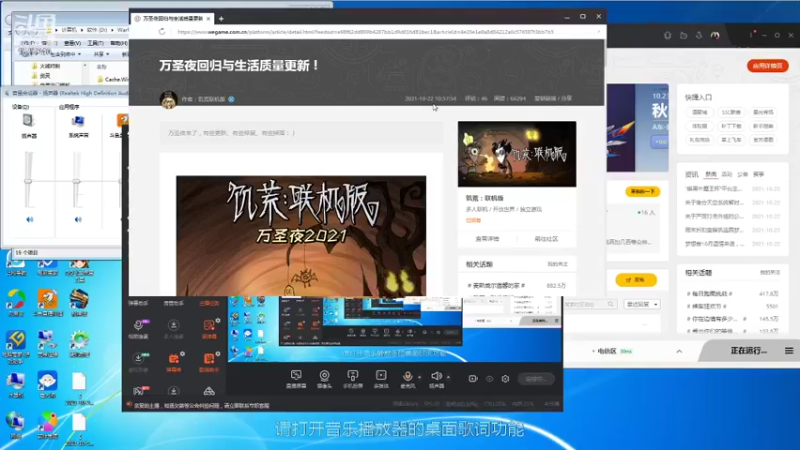Click the screen-share icon in the streaming toolbar
This screenshot has height=450, width=800.
coord(296,376)
